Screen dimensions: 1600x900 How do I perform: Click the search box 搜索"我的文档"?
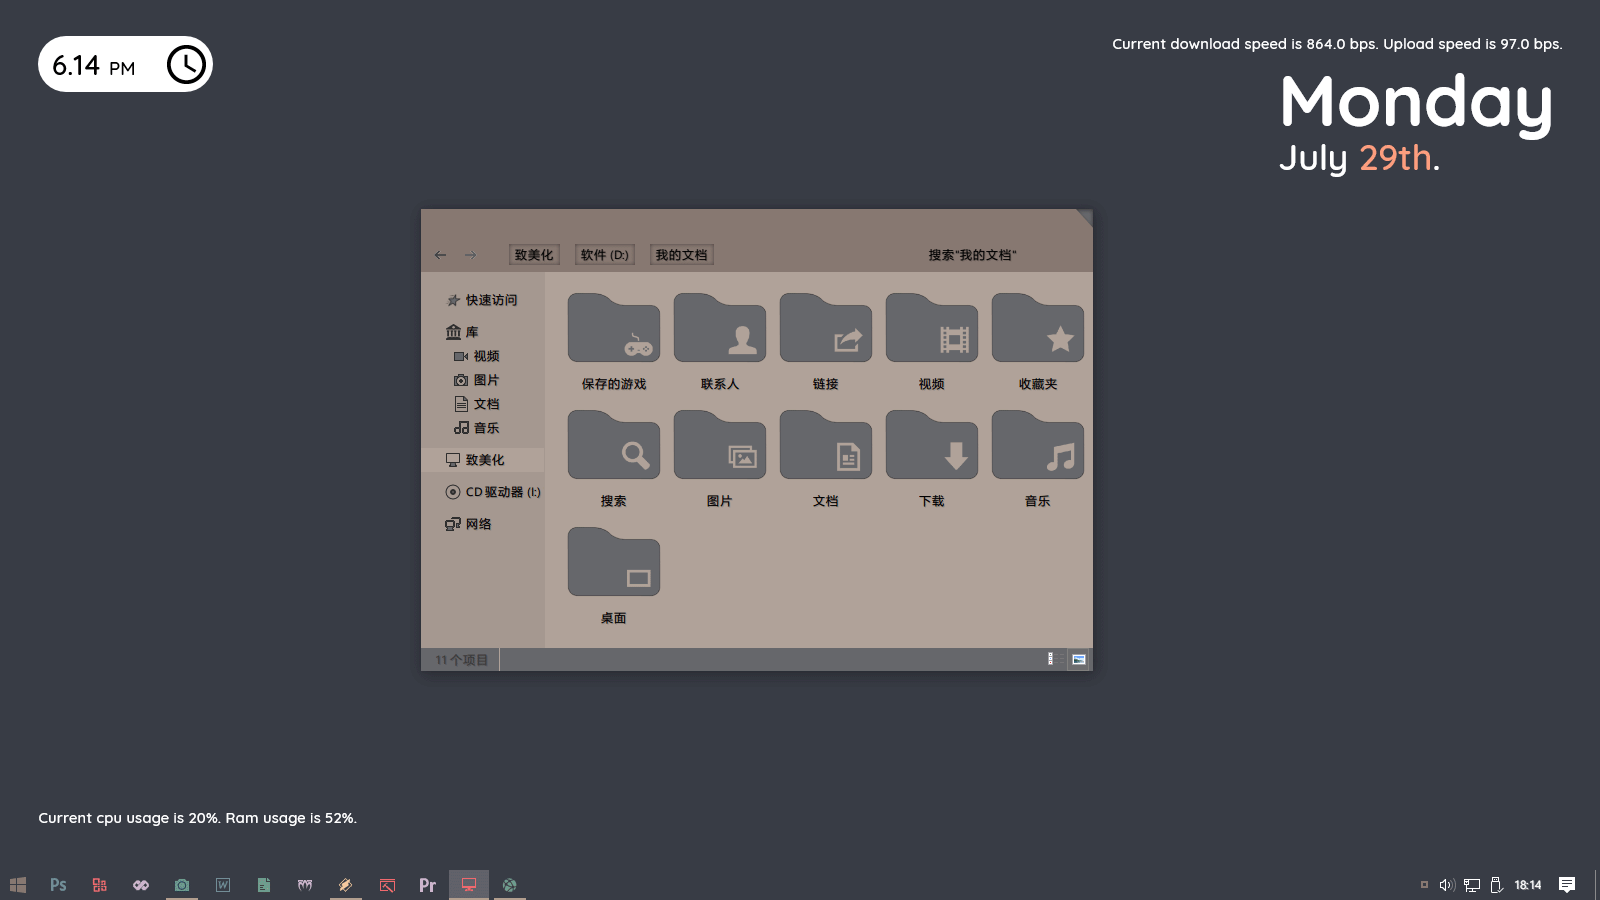[x=972, y=255]
